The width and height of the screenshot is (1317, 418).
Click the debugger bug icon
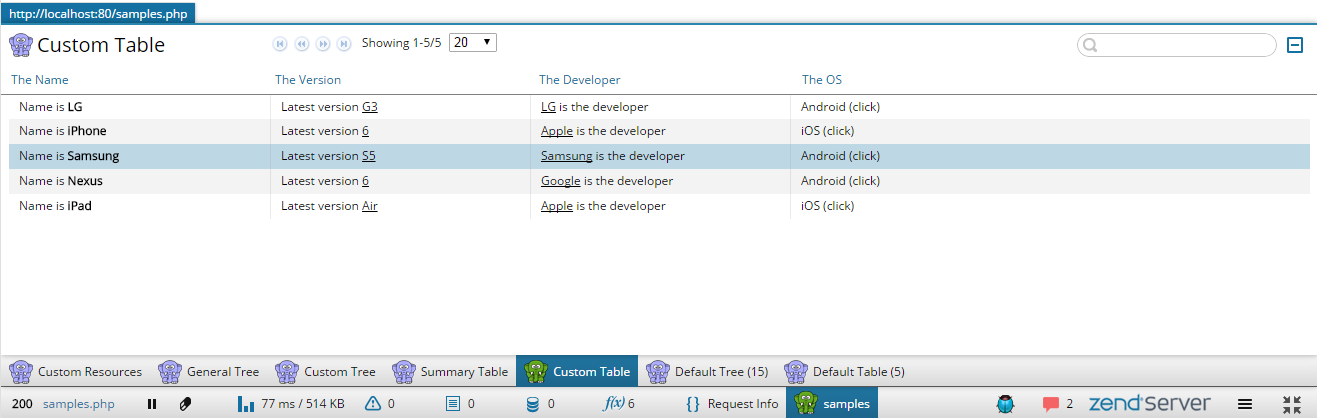click(x=1006, y=404)
